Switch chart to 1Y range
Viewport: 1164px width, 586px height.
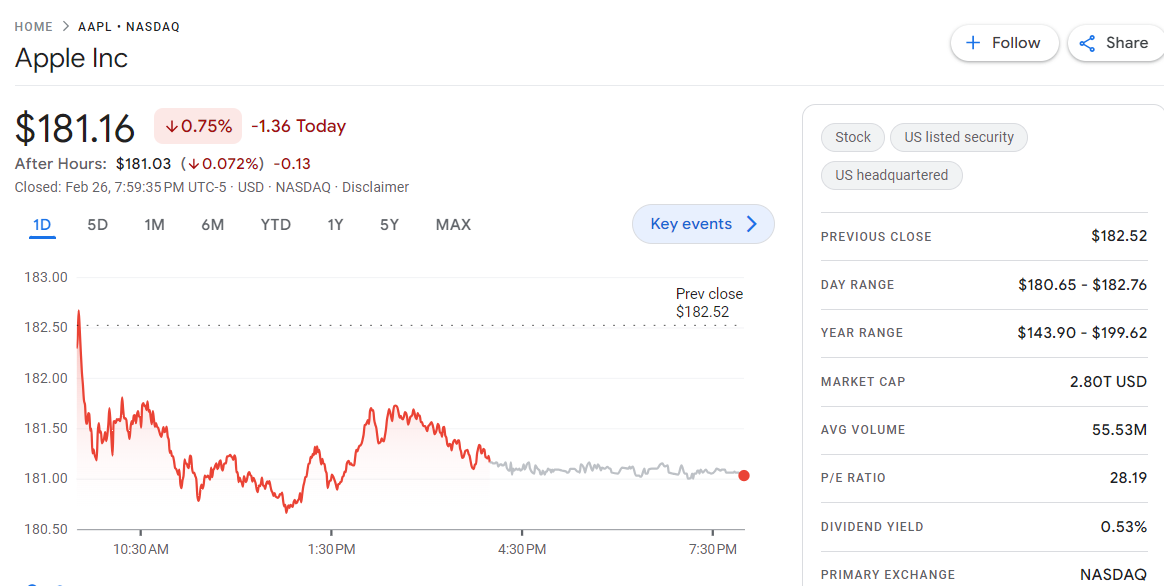pyautogui.click(x=336, y=224)
